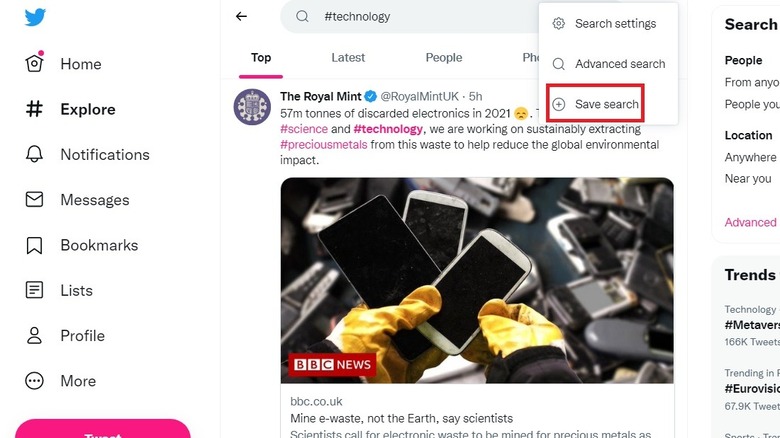
Task: Open Messages envelope icon
Action: (x=34, y=200)
